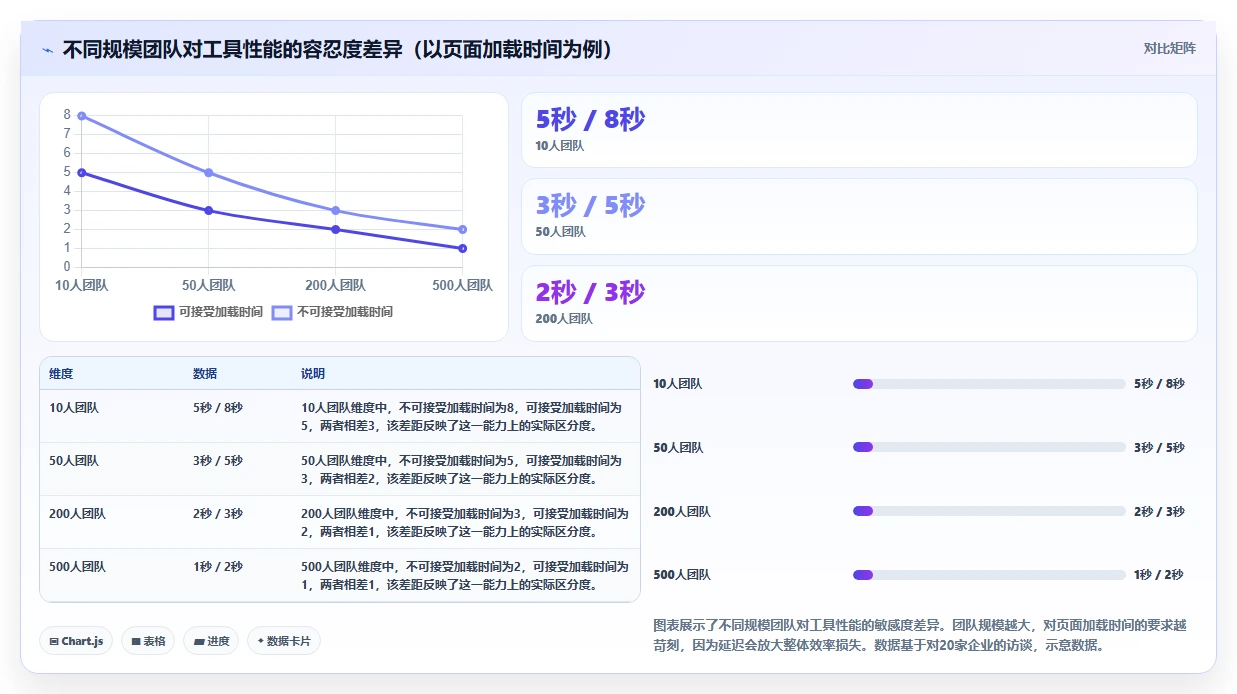Click the 200人团队 progress bar
Viewport: 1237px width, 694px height.
coord(989,511)
